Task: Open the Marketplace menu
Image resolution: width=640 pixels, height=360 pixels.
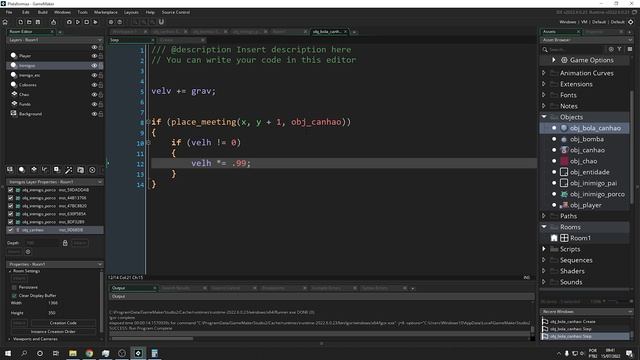Action: click(x=105, y=12)
